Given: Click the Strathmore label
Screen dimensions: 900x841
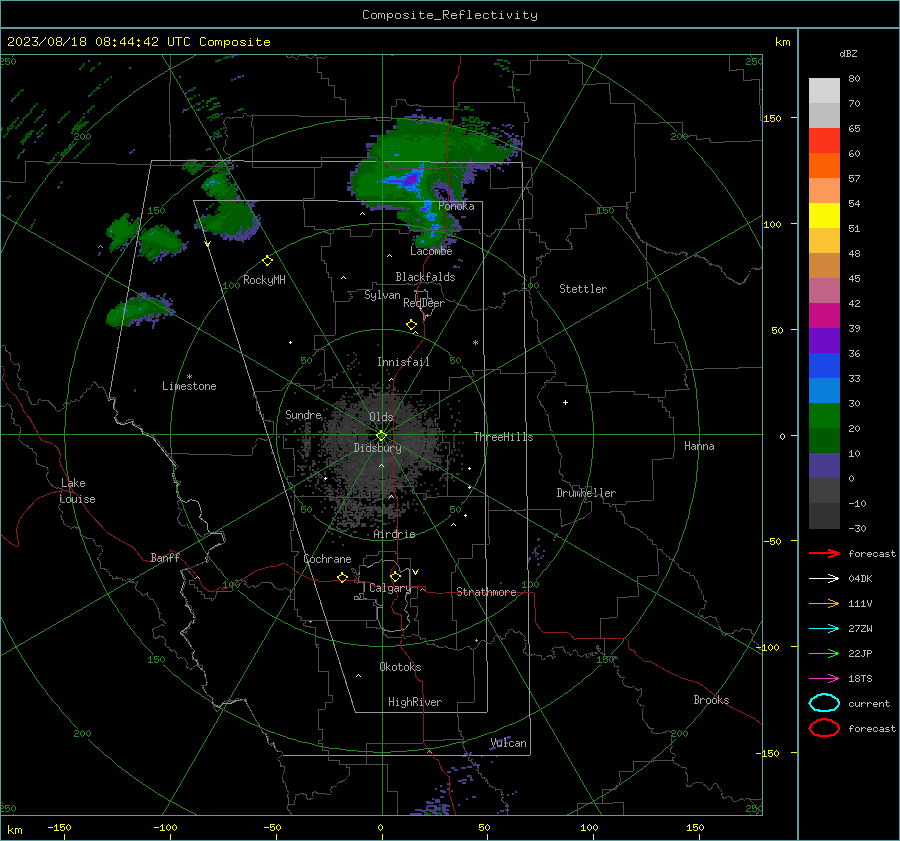Looking at the screenshot, I should pyautogui.click(x=486, y=592).
